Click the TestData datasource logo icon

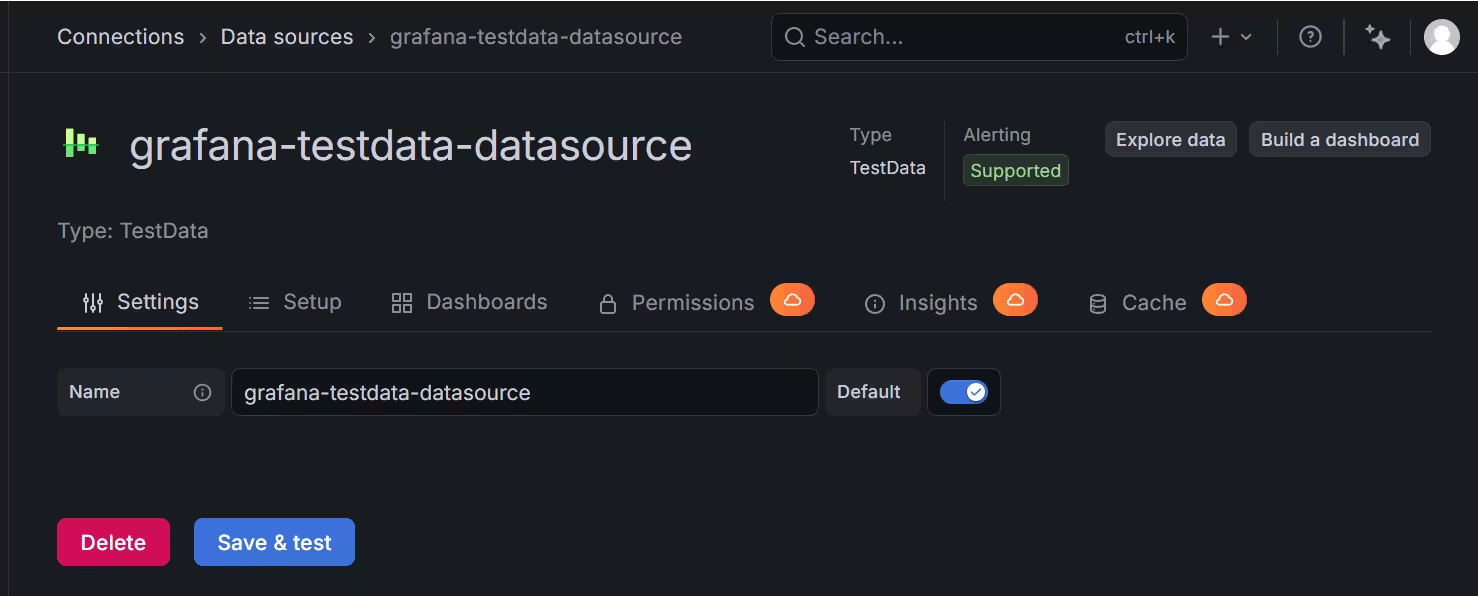tap(81, 143)
